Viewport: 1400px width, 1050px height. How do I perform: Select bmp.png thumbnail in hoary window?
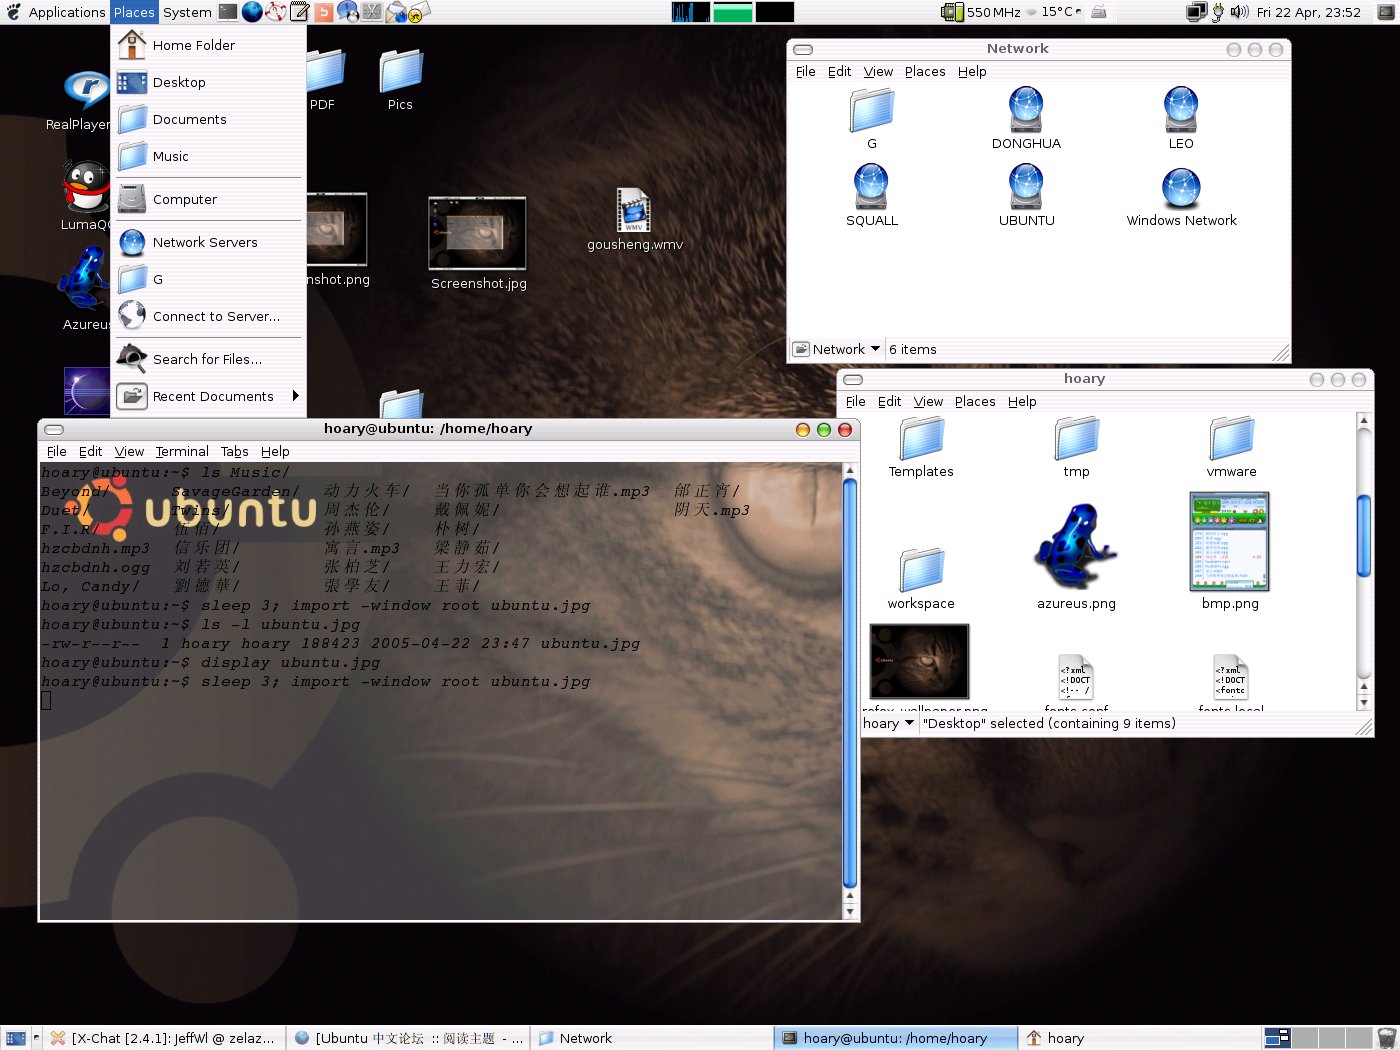click(x=1230, y=550)
